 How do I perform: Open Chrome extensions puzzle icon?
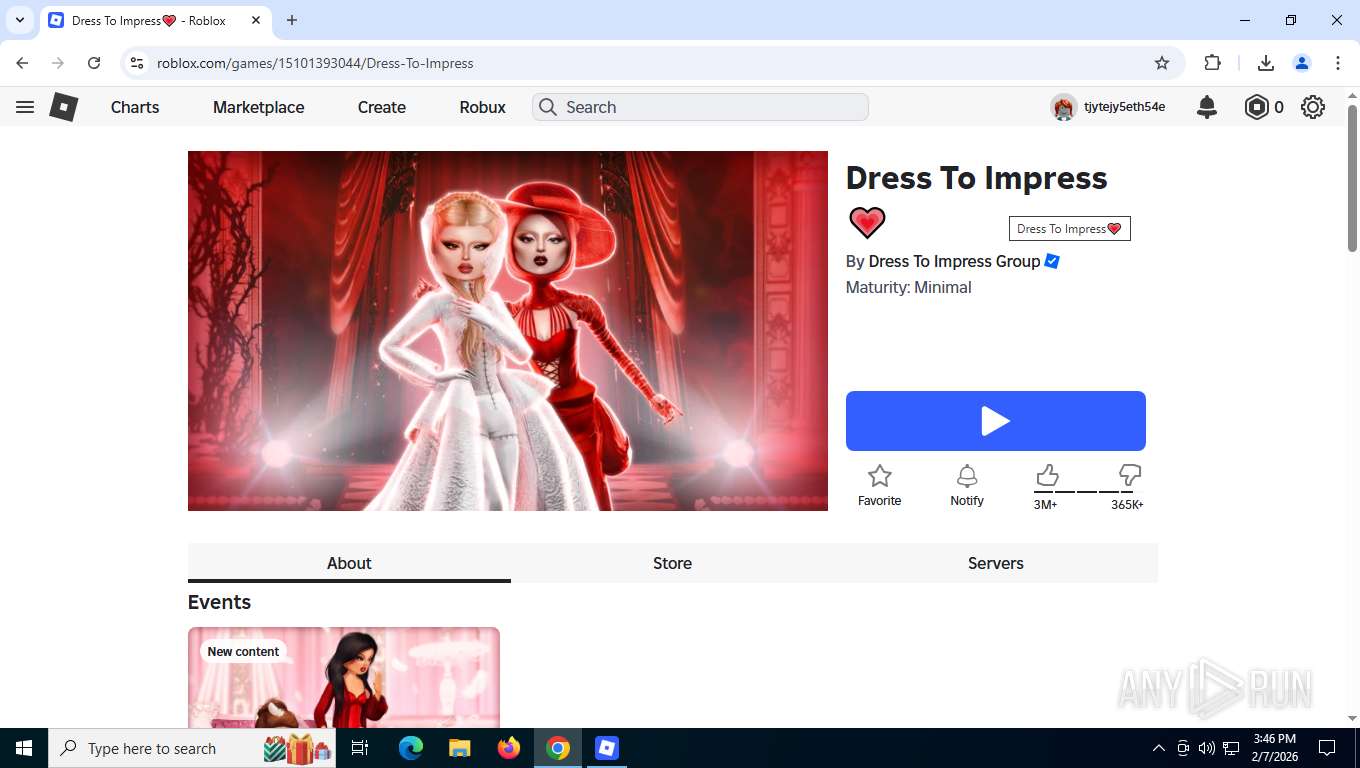click(x=1212, y=63)
